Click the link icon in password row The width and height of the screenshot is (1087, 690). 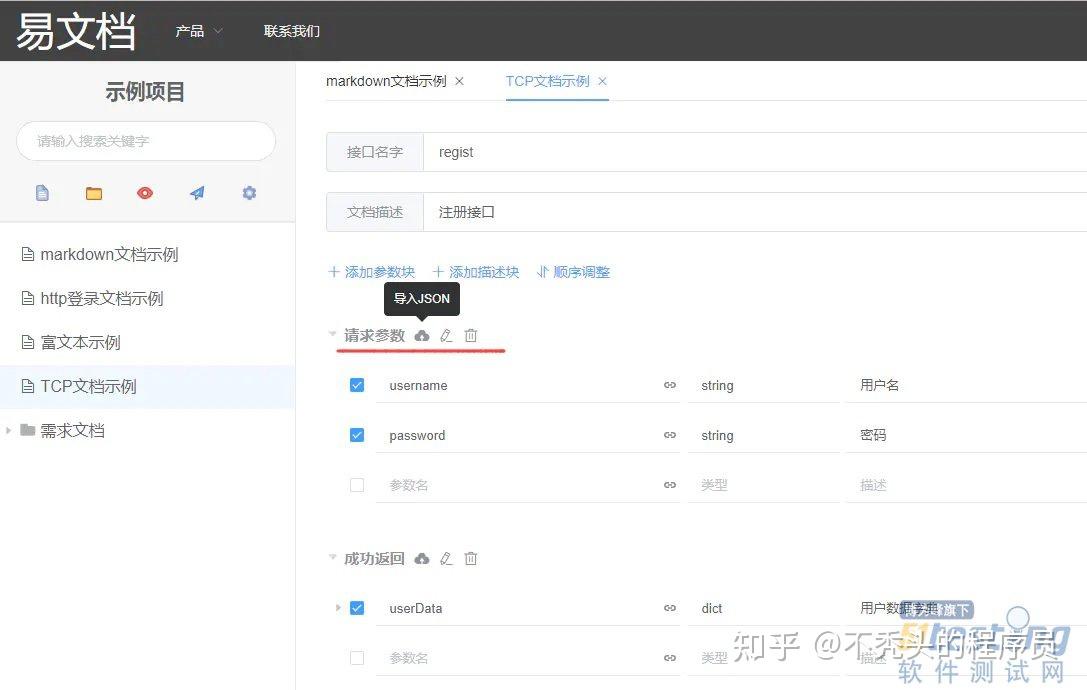pyautogui.click(x=670, y=435)
